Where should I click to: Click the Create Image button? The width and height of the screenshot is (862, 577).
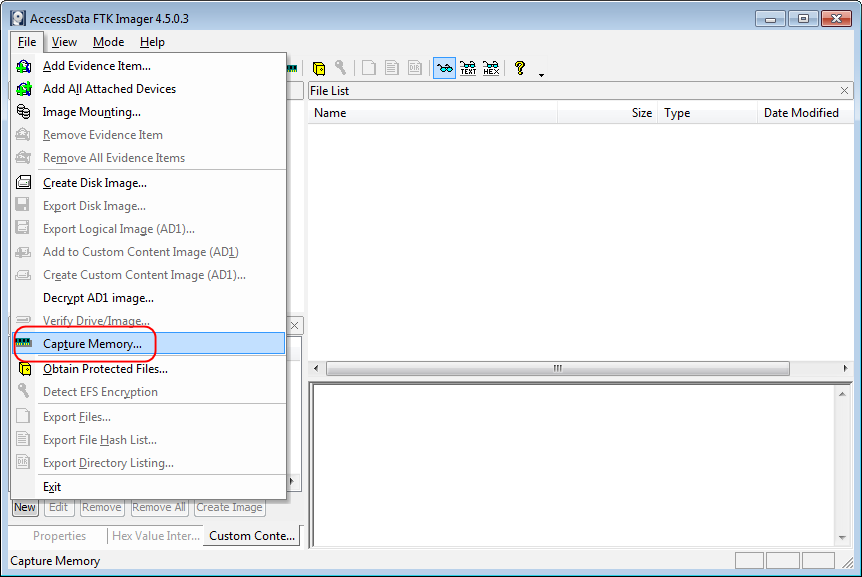(x=229, y=507)
